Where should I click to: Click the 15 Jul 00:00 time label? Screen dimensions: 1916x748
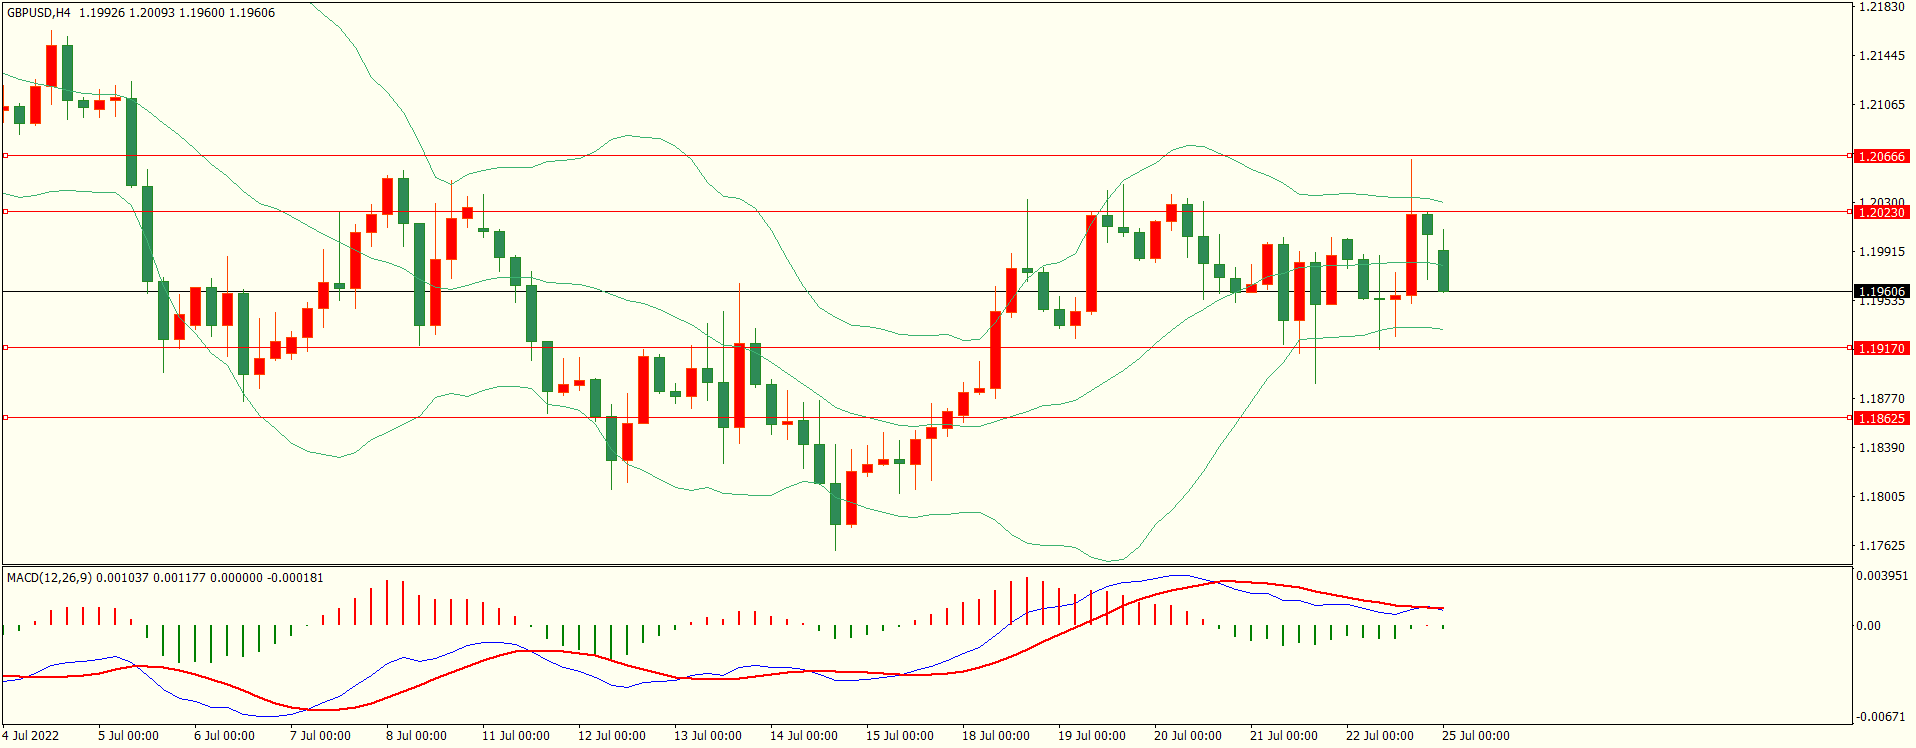click(x=899, y=736)
